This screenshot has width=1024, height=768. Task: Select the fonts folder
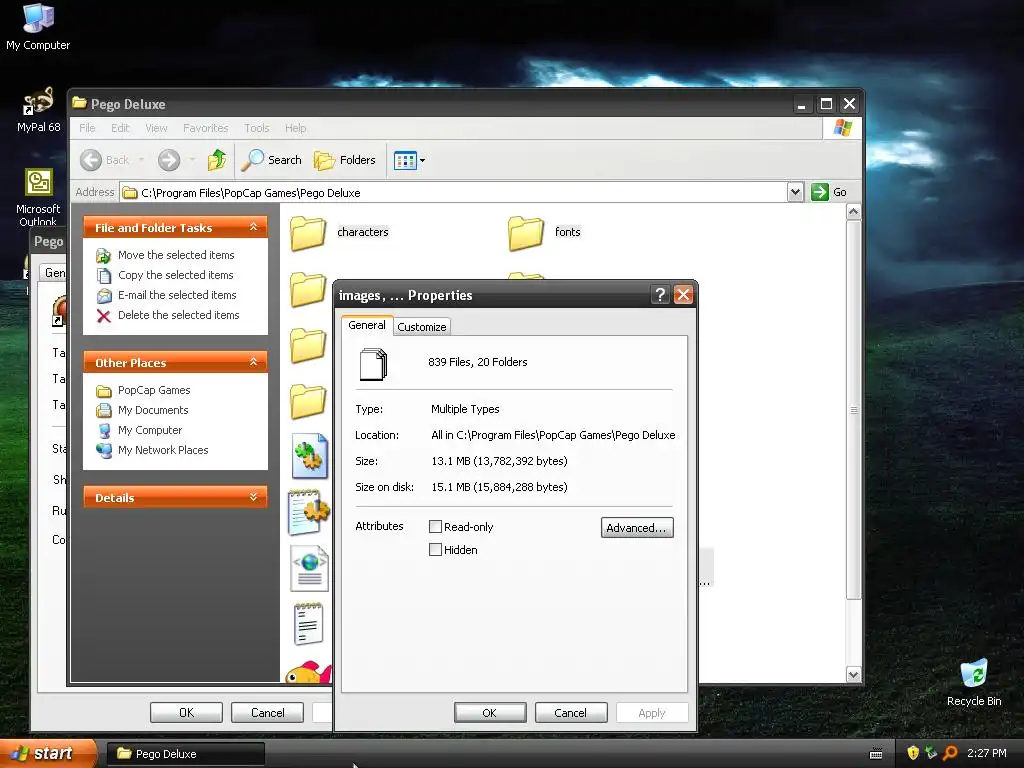click(x=544, y=232)
